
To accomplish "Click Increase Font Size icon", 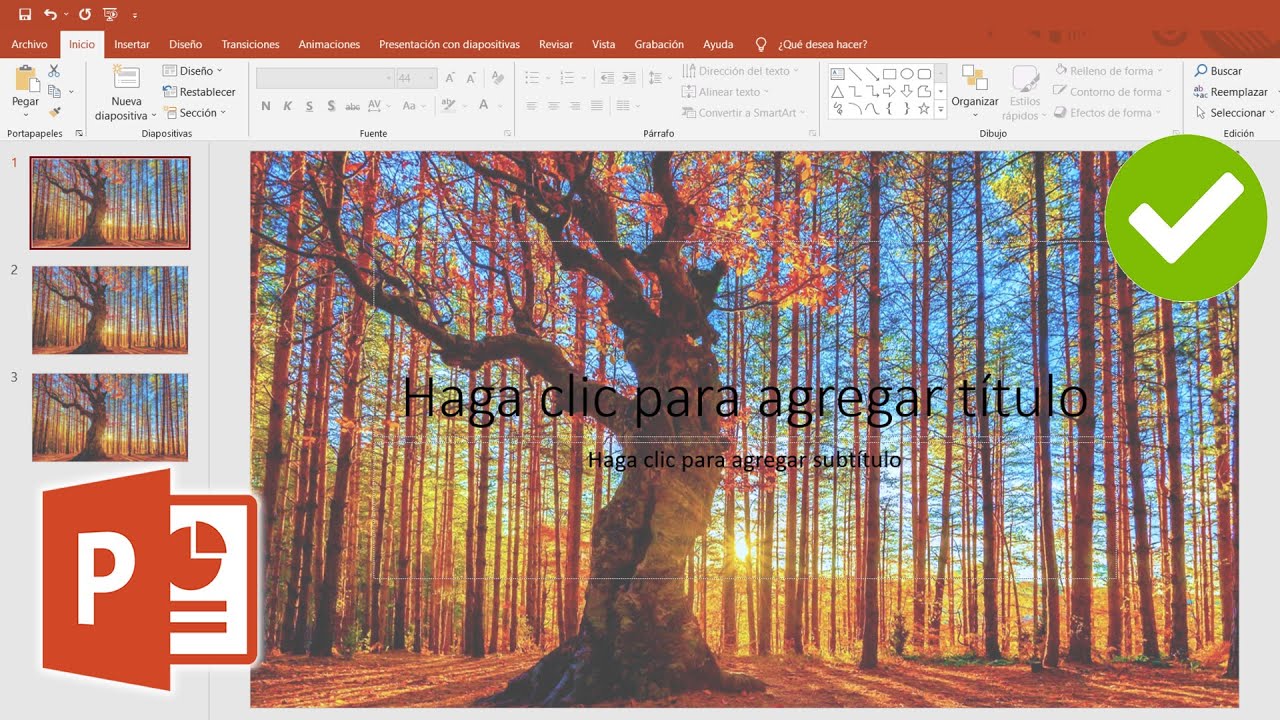I will pyautogui.click(x=450, y=78).
